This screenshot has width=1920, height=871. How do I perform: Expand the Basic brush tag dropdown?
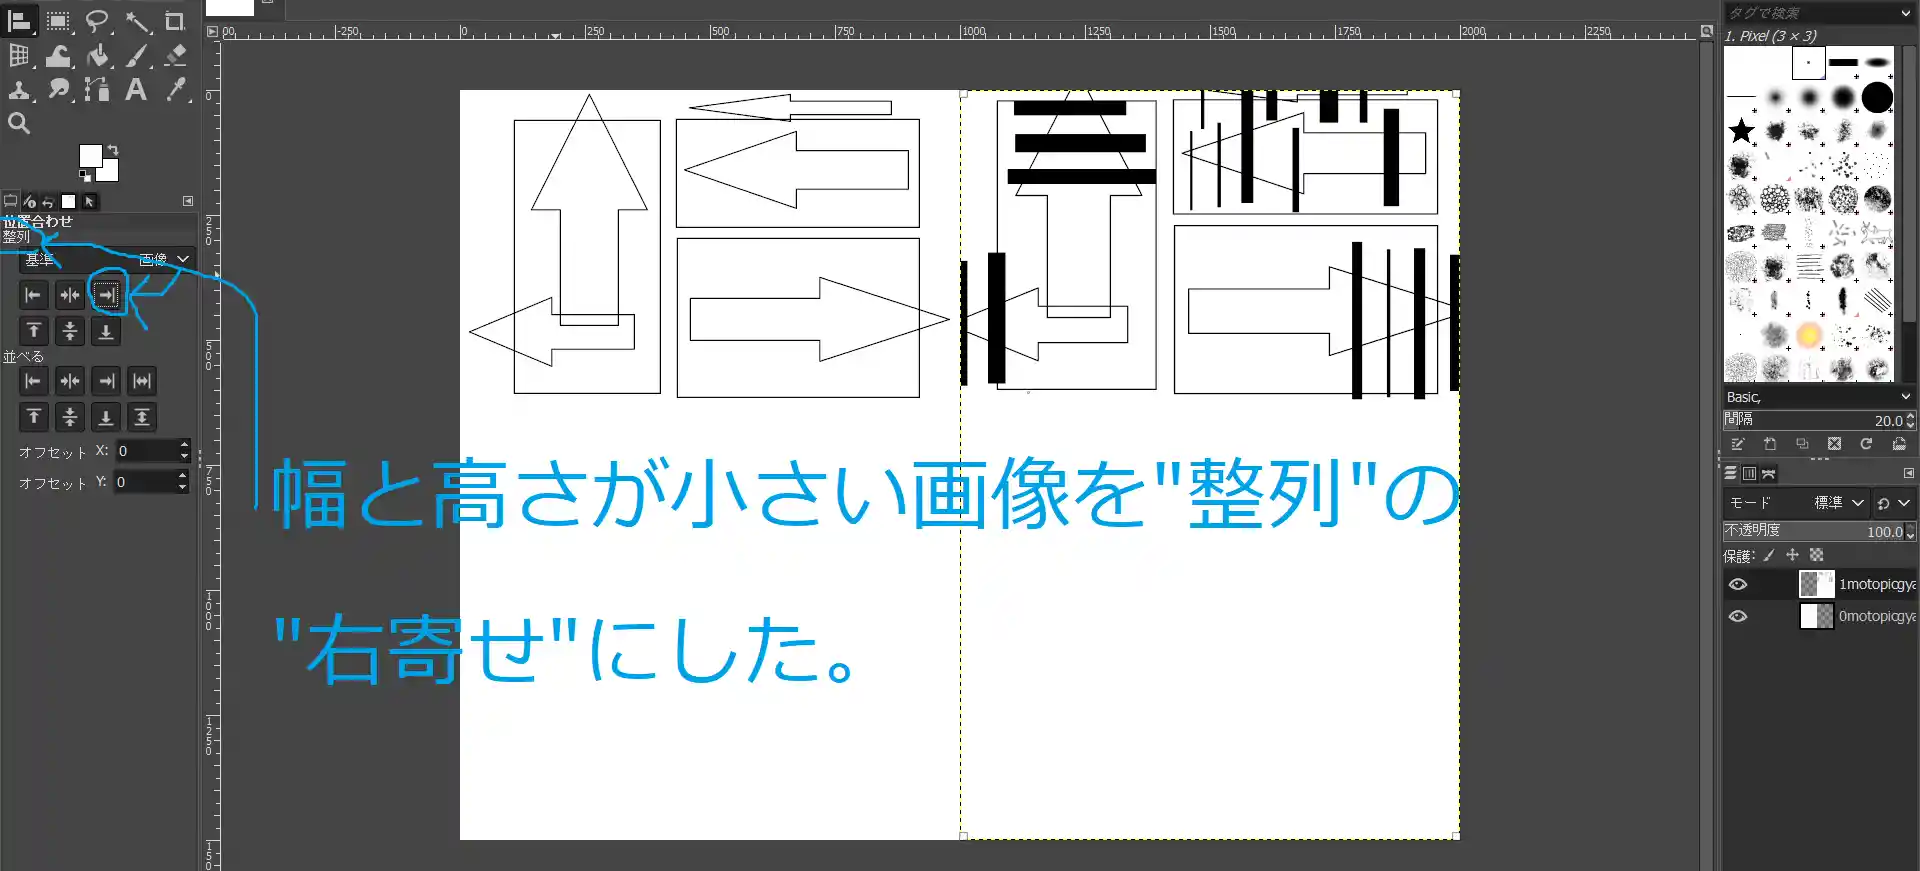tap(1905, 397)
